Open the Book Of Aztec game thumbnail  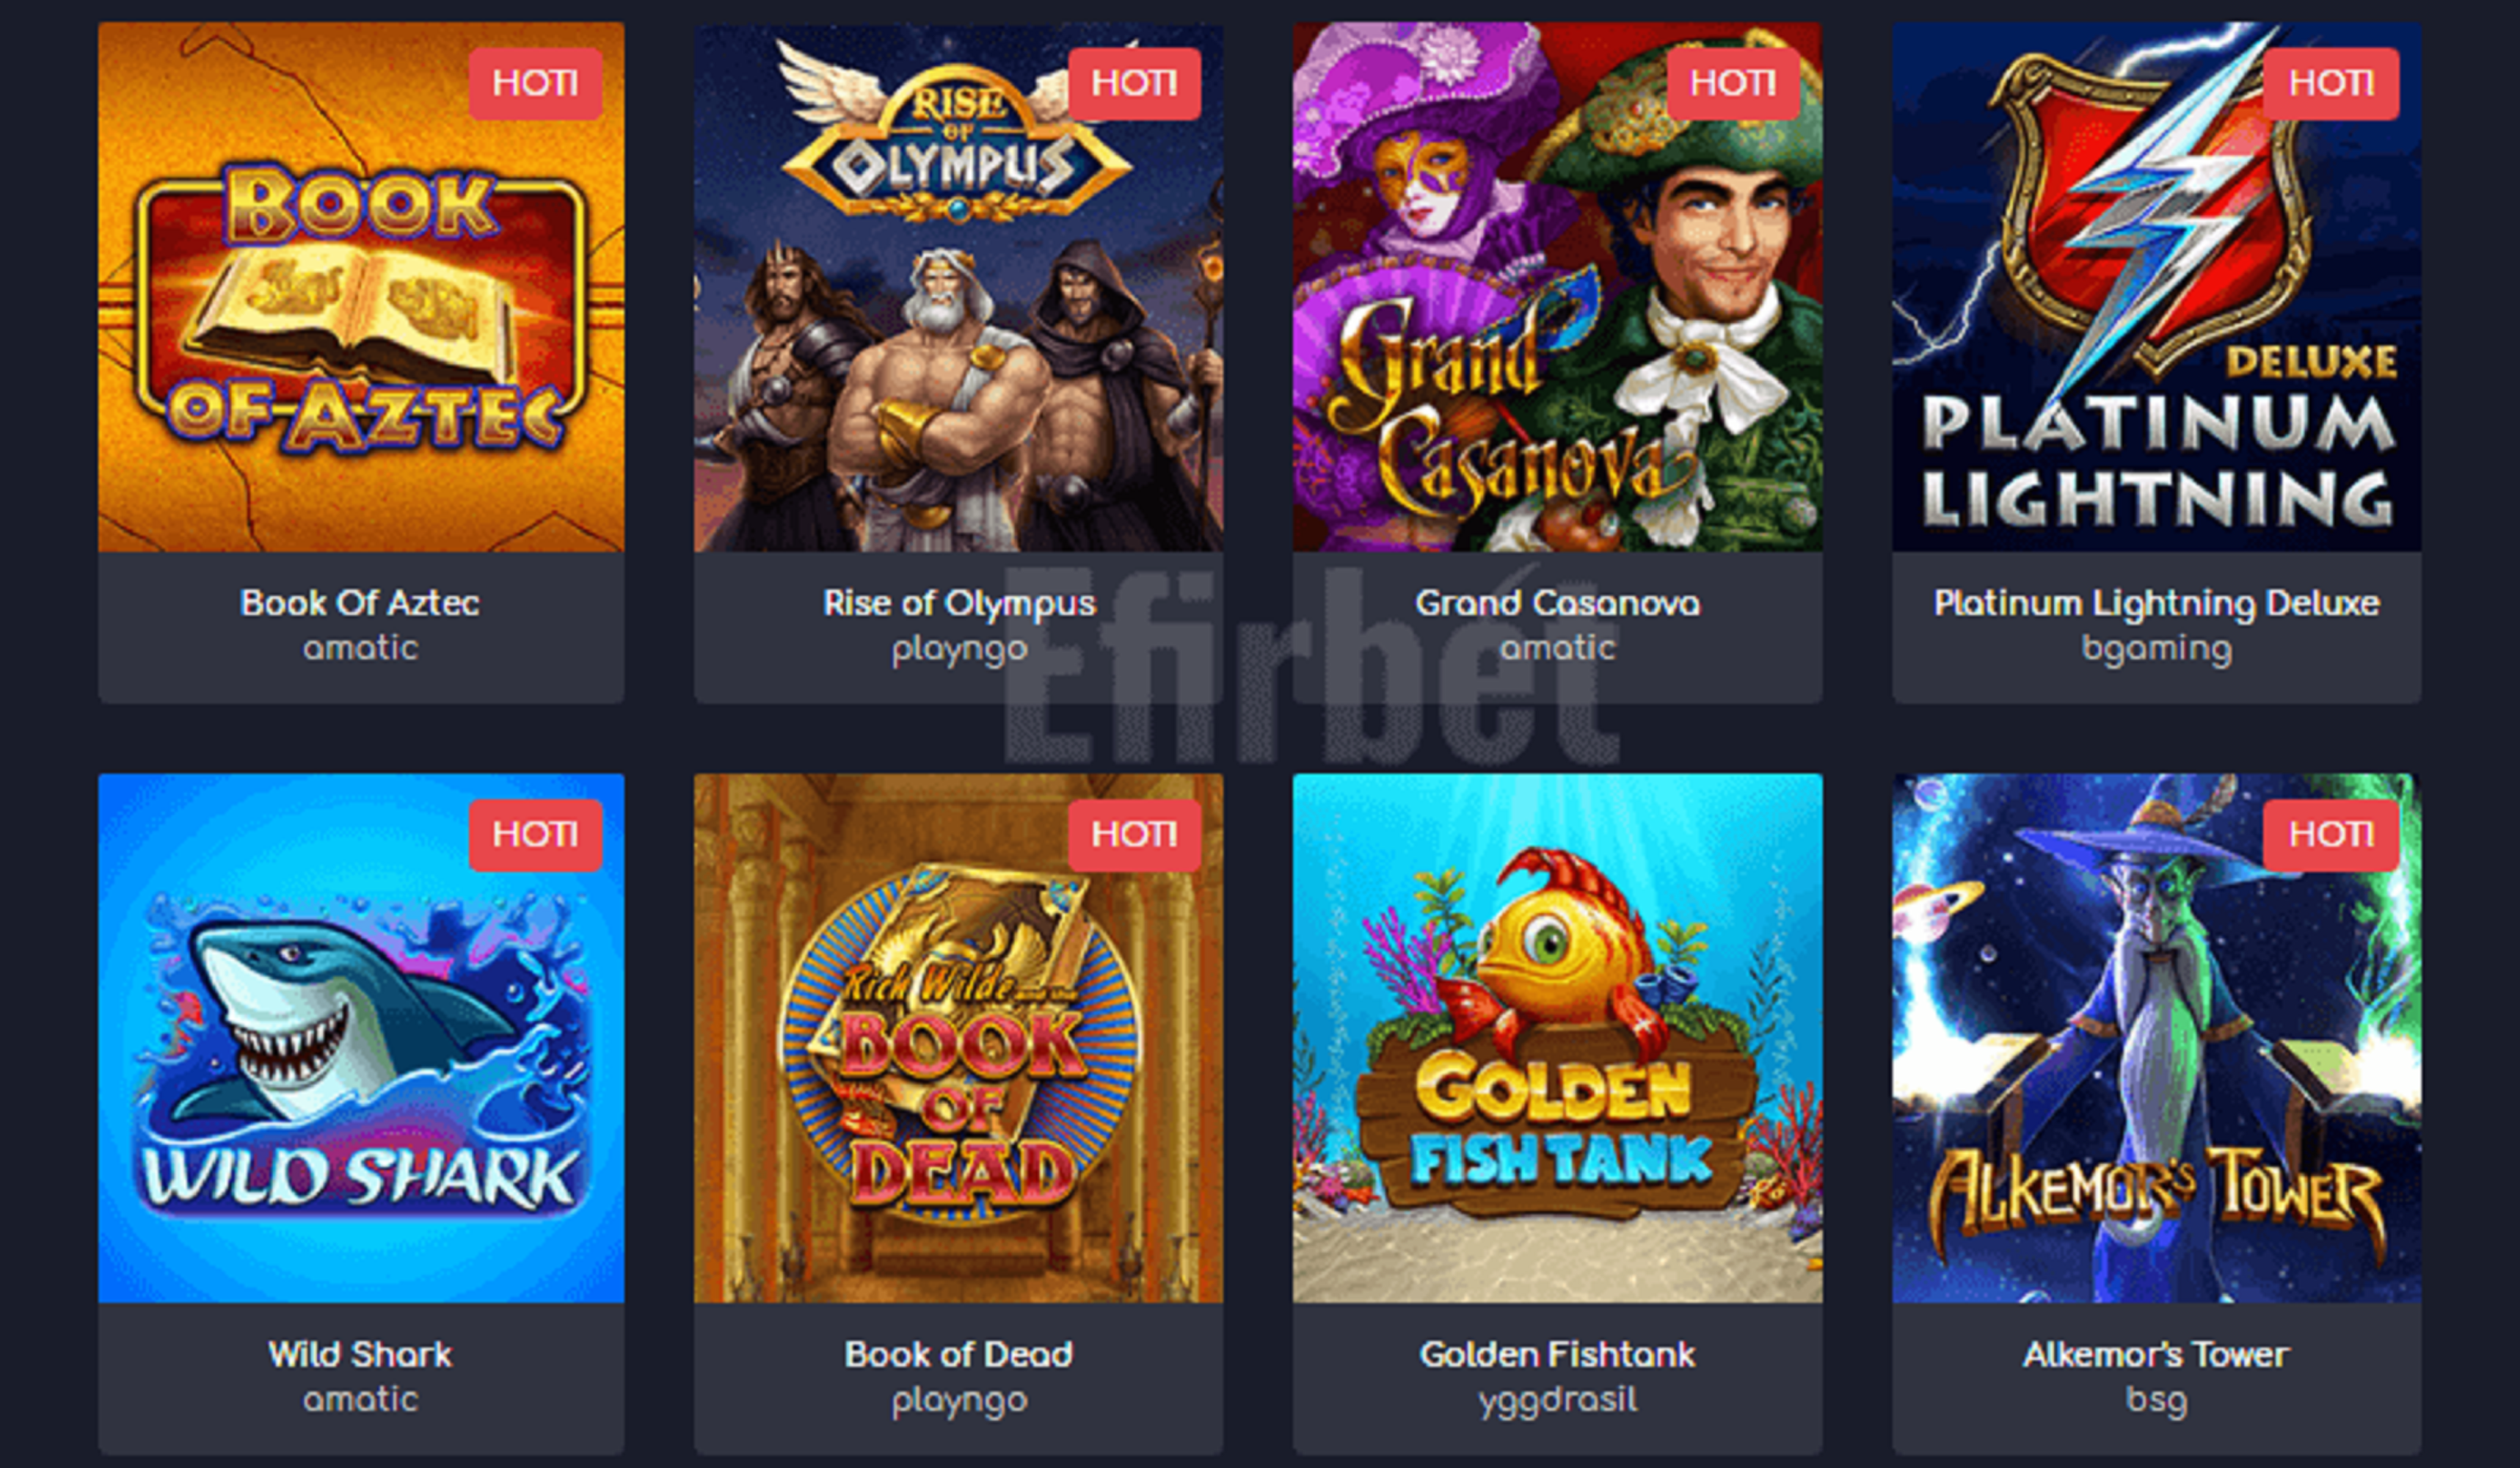coord(361,287)
